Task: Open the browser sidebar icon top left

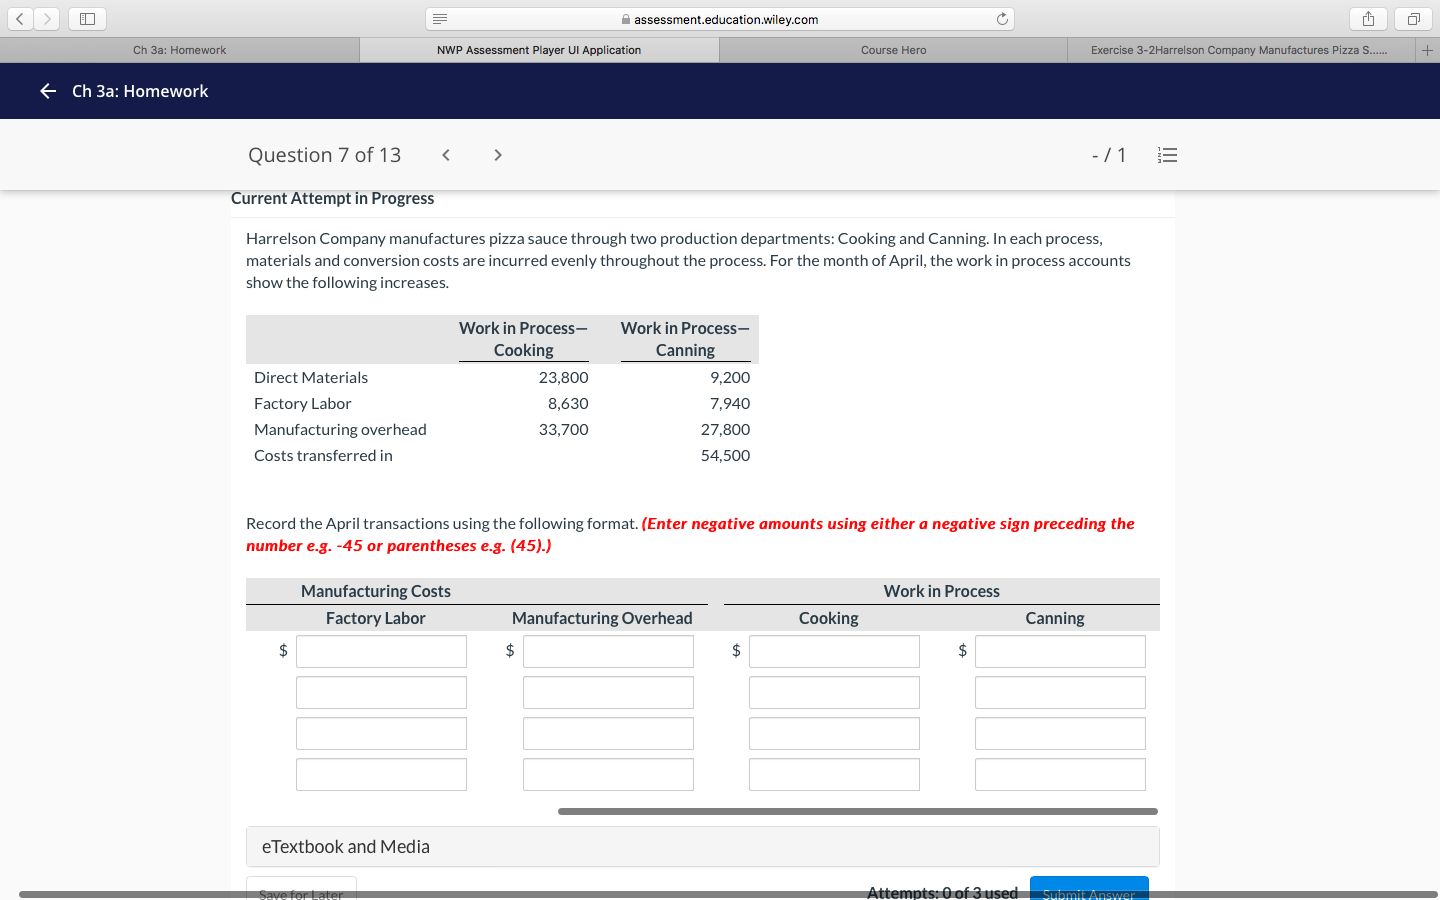Action: 85,18
